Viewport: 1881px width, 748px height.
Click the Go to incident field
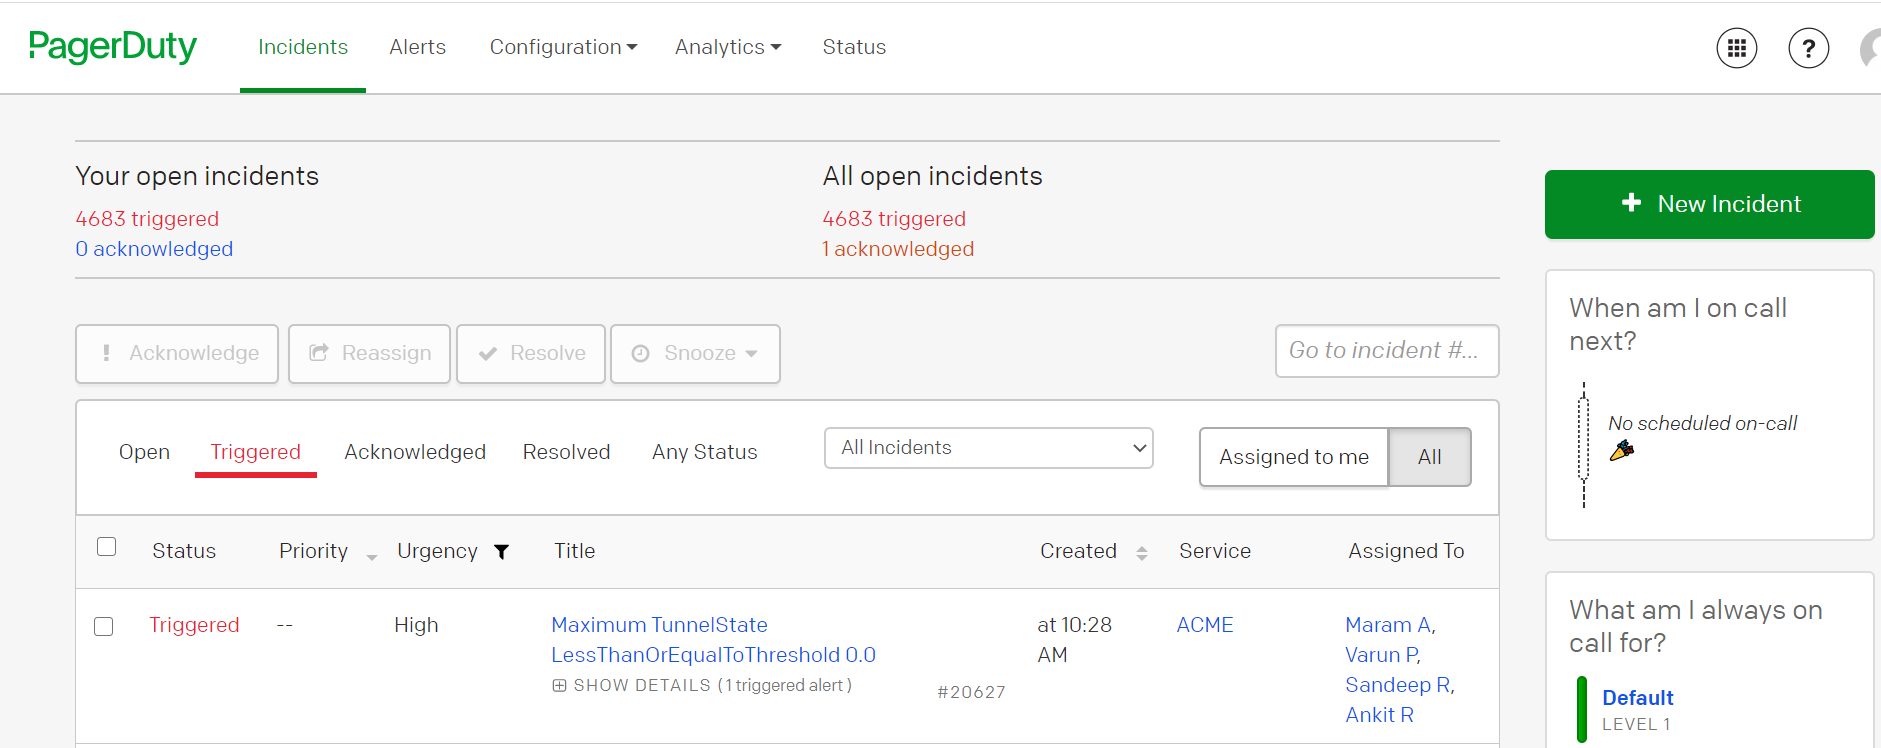tap(1386, 351)
